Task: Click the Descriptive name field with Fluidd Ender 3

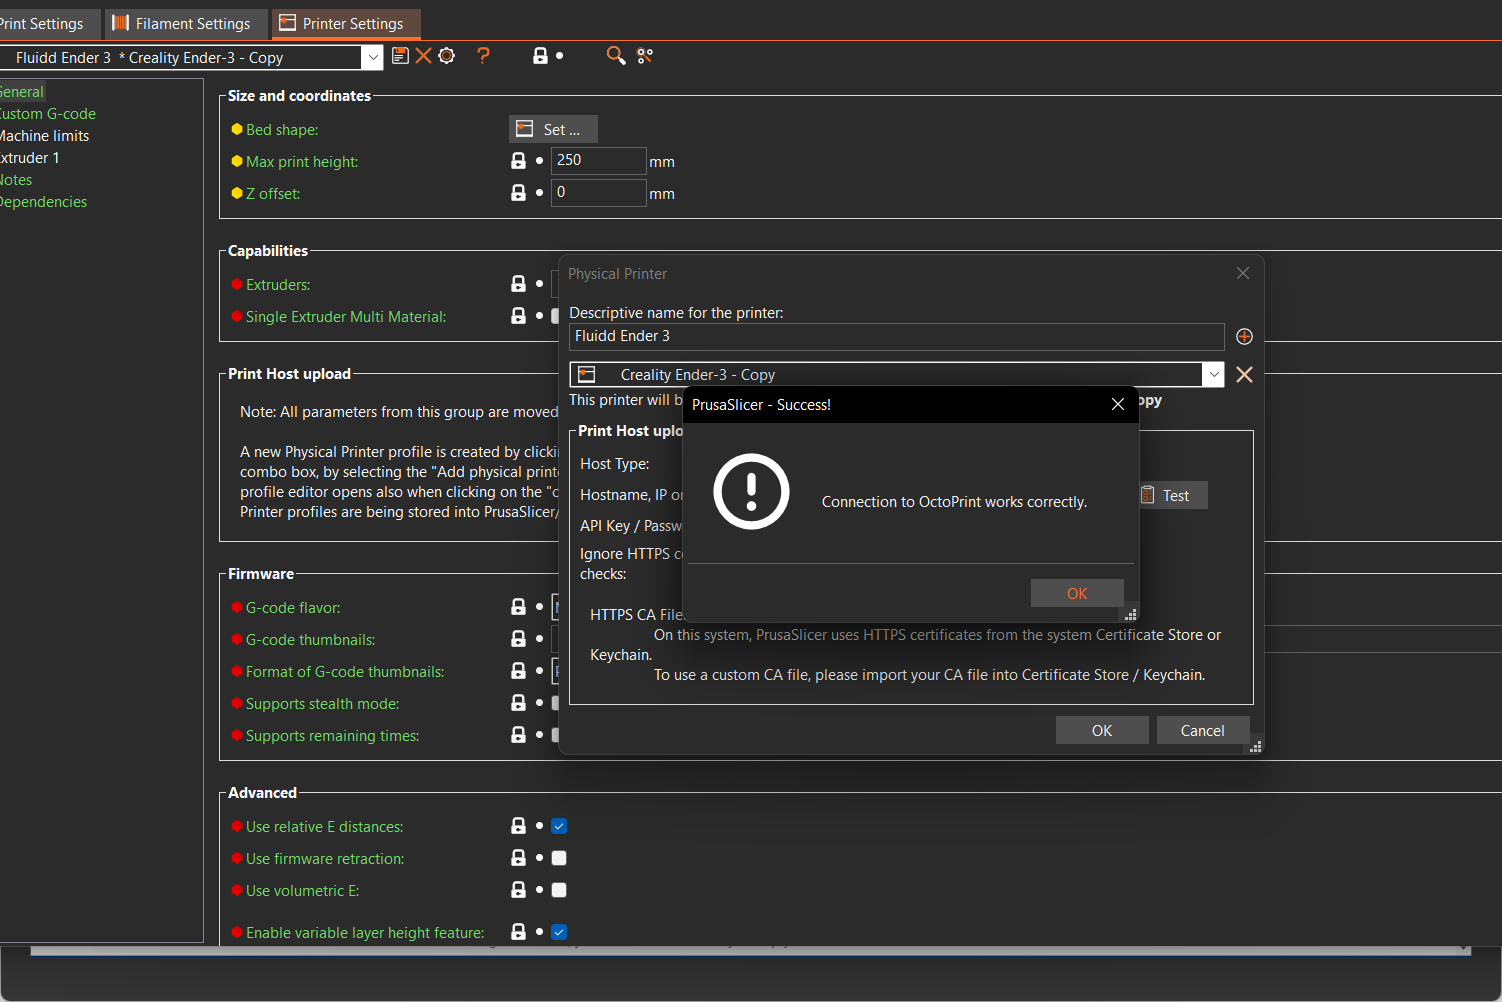Action: 896,336
